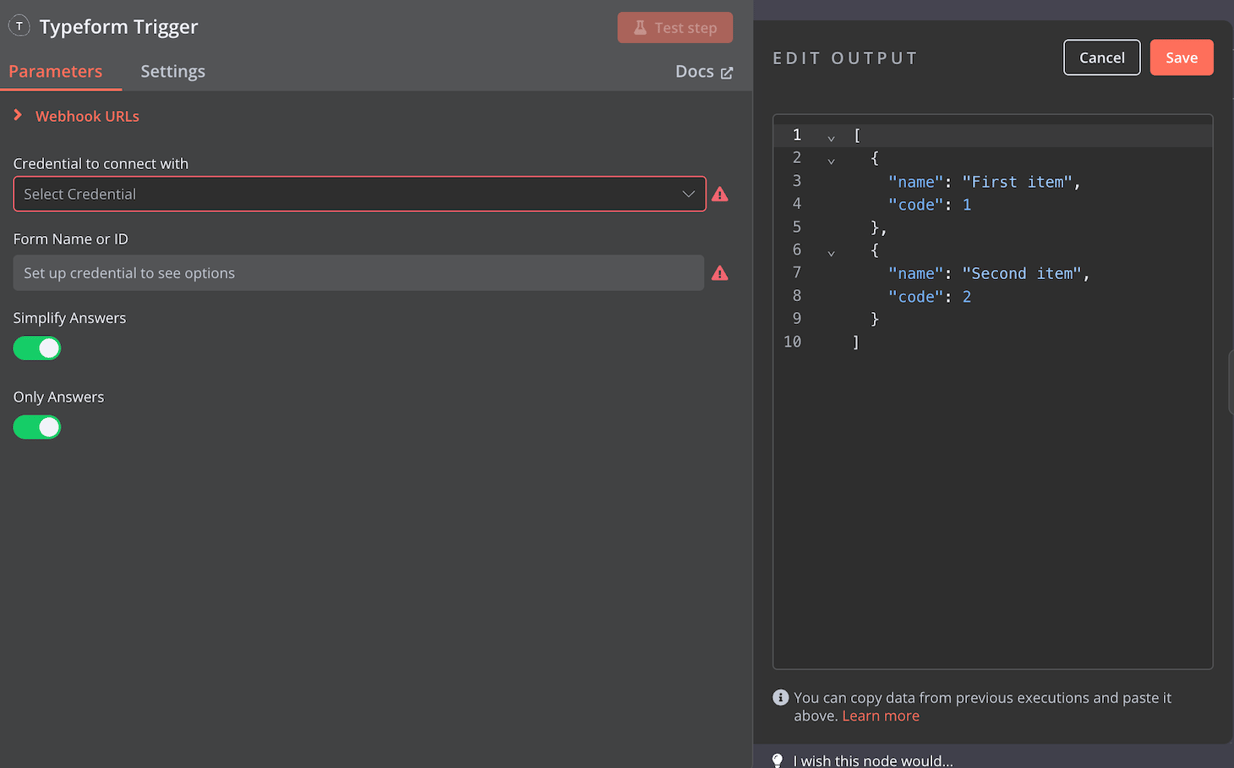Click the info icon below the editor
Screen dimensions: 1234x768
[x=781, y=698]
